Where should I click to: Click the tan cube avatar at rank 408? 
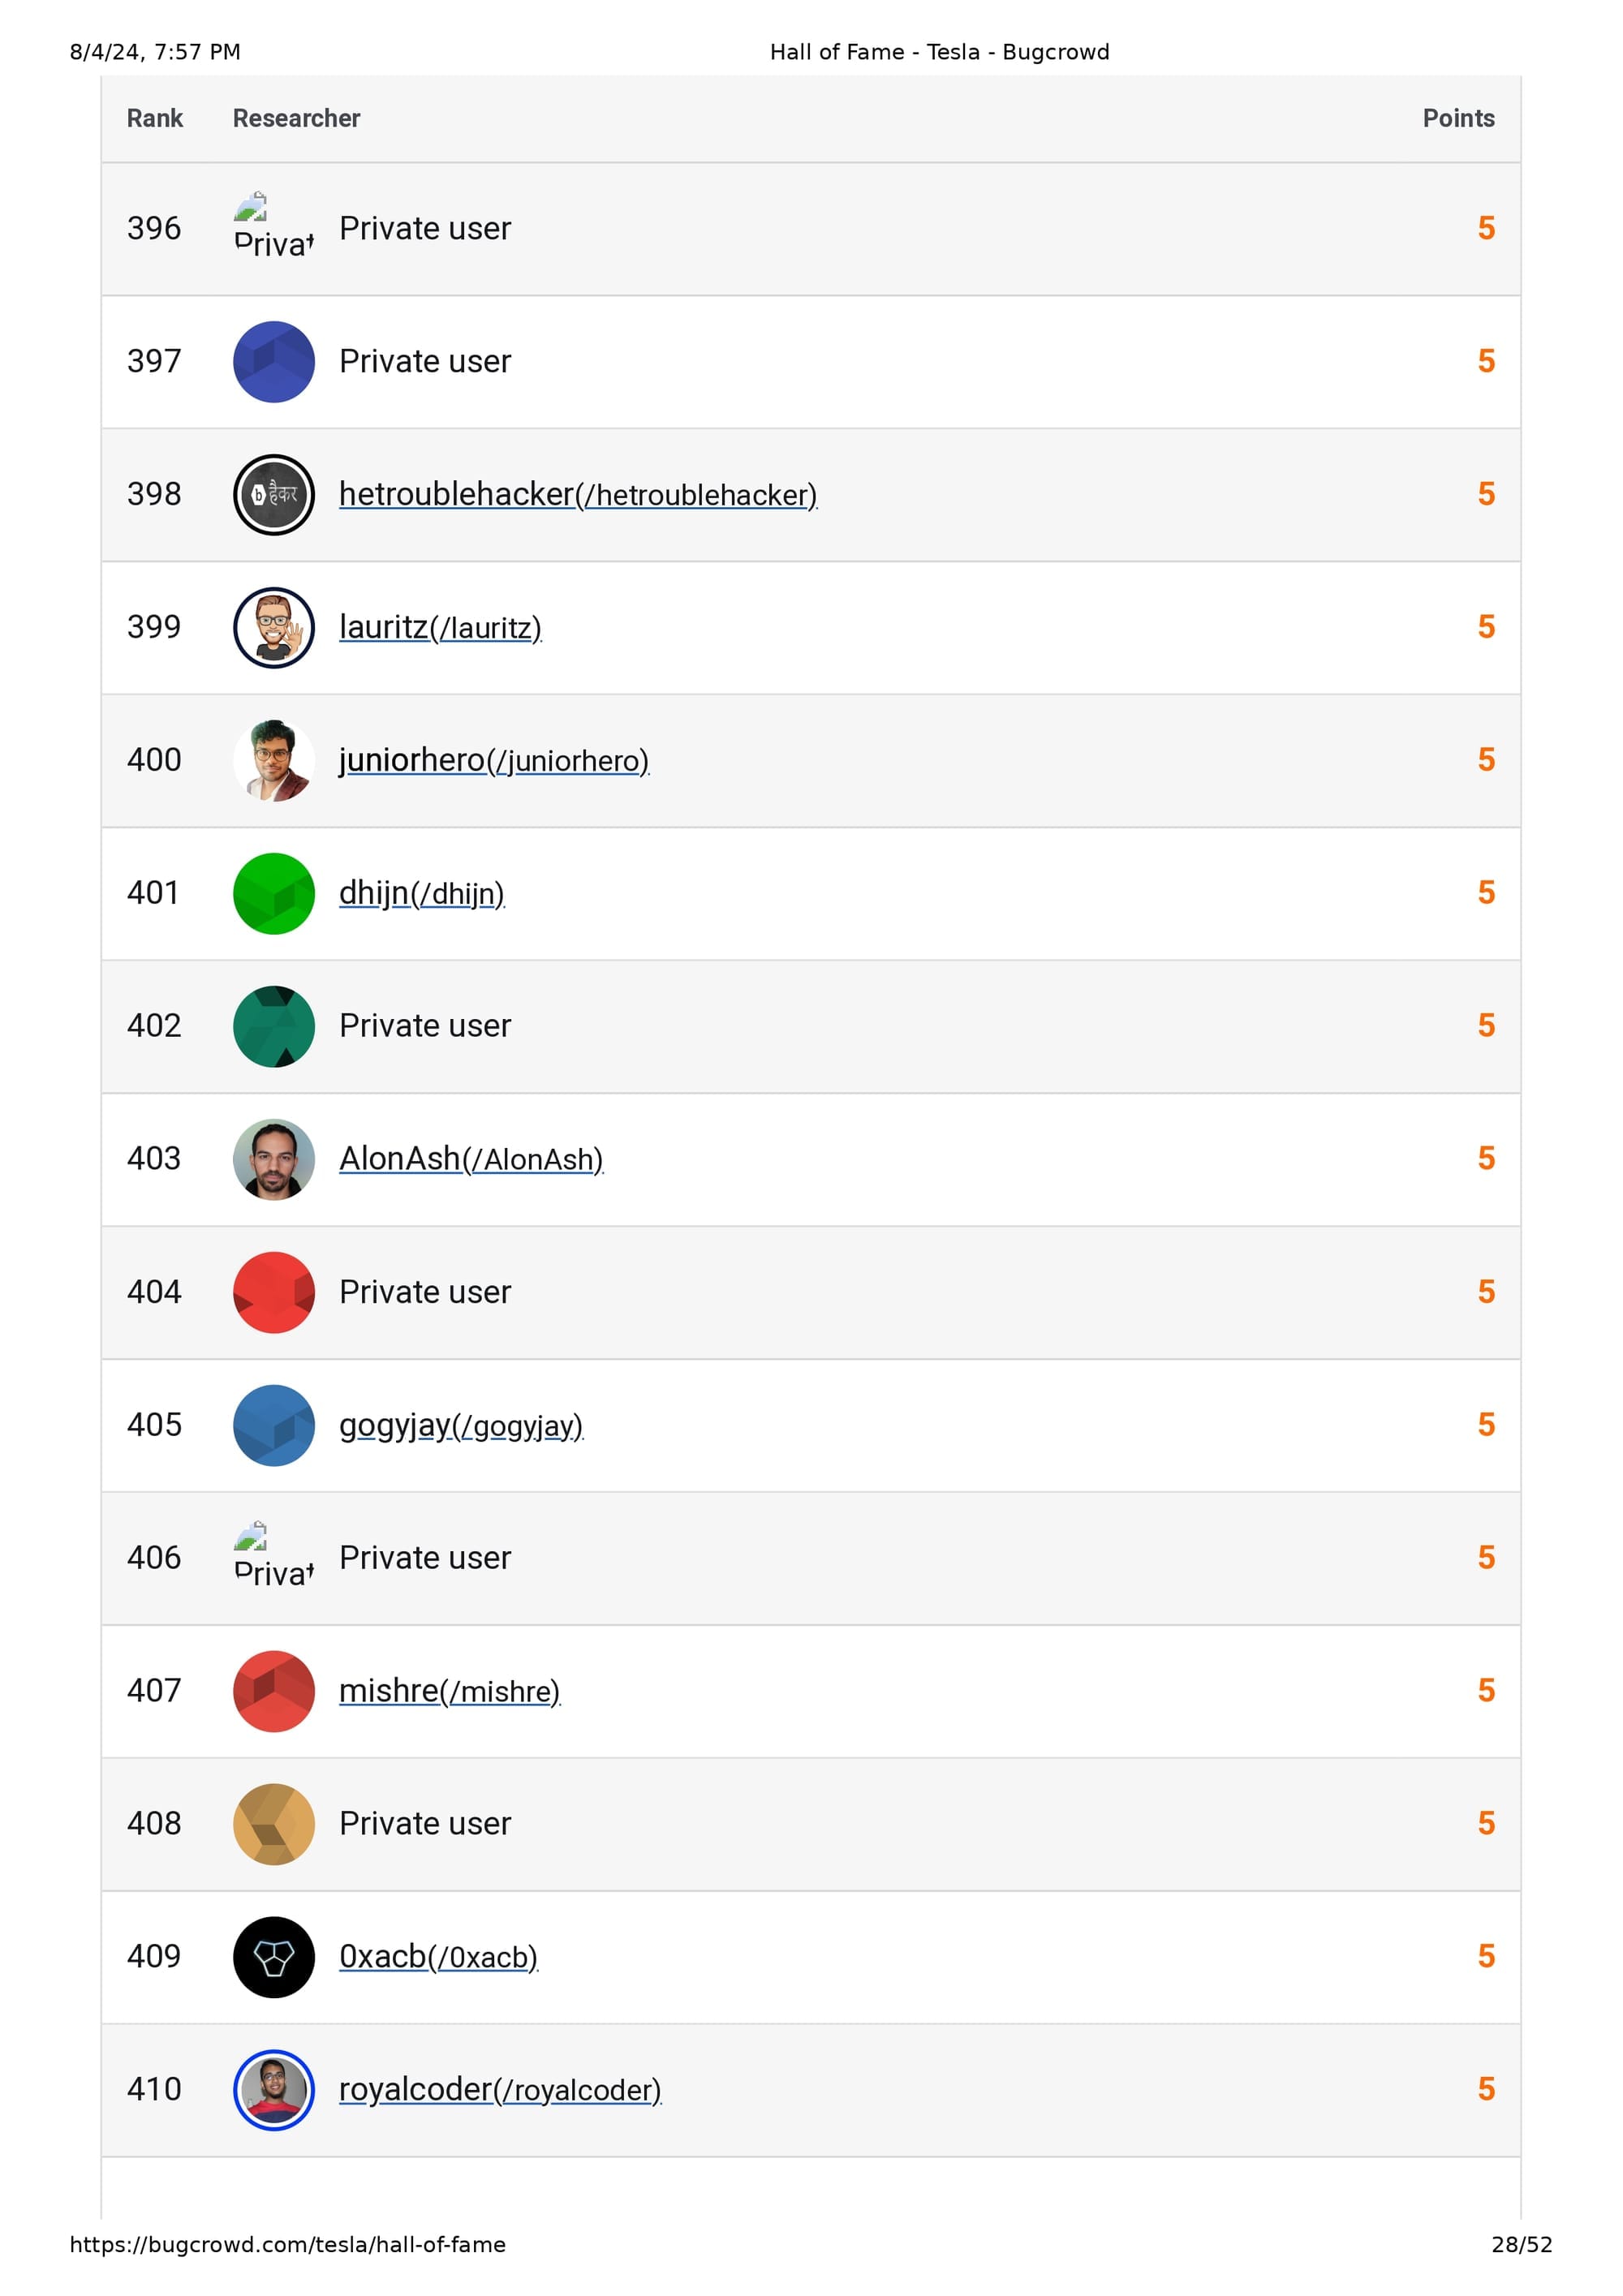click(273, 1824)
